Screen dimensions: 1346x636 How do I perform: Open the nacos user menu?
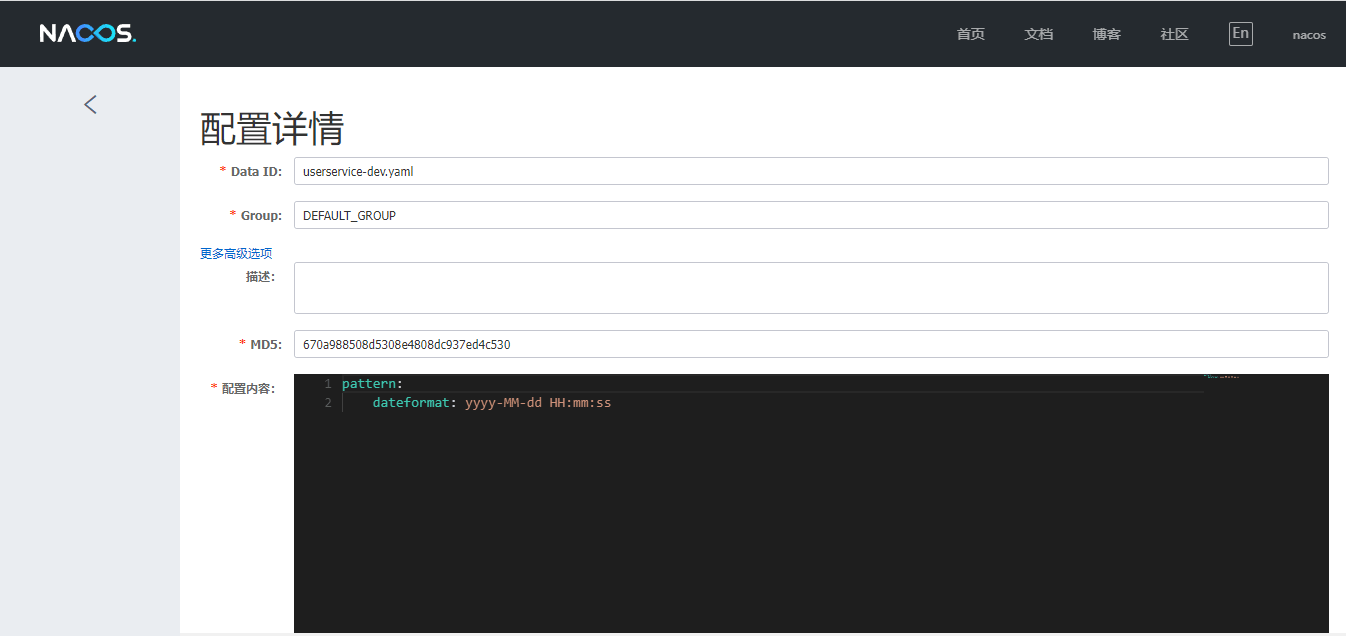pos(1308,35)
